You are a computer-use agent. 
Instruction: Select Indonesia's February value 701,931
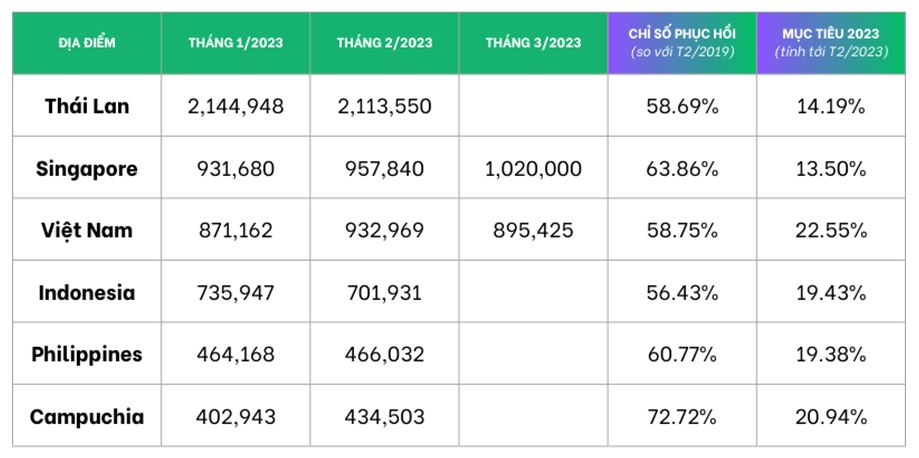[385, 293]
